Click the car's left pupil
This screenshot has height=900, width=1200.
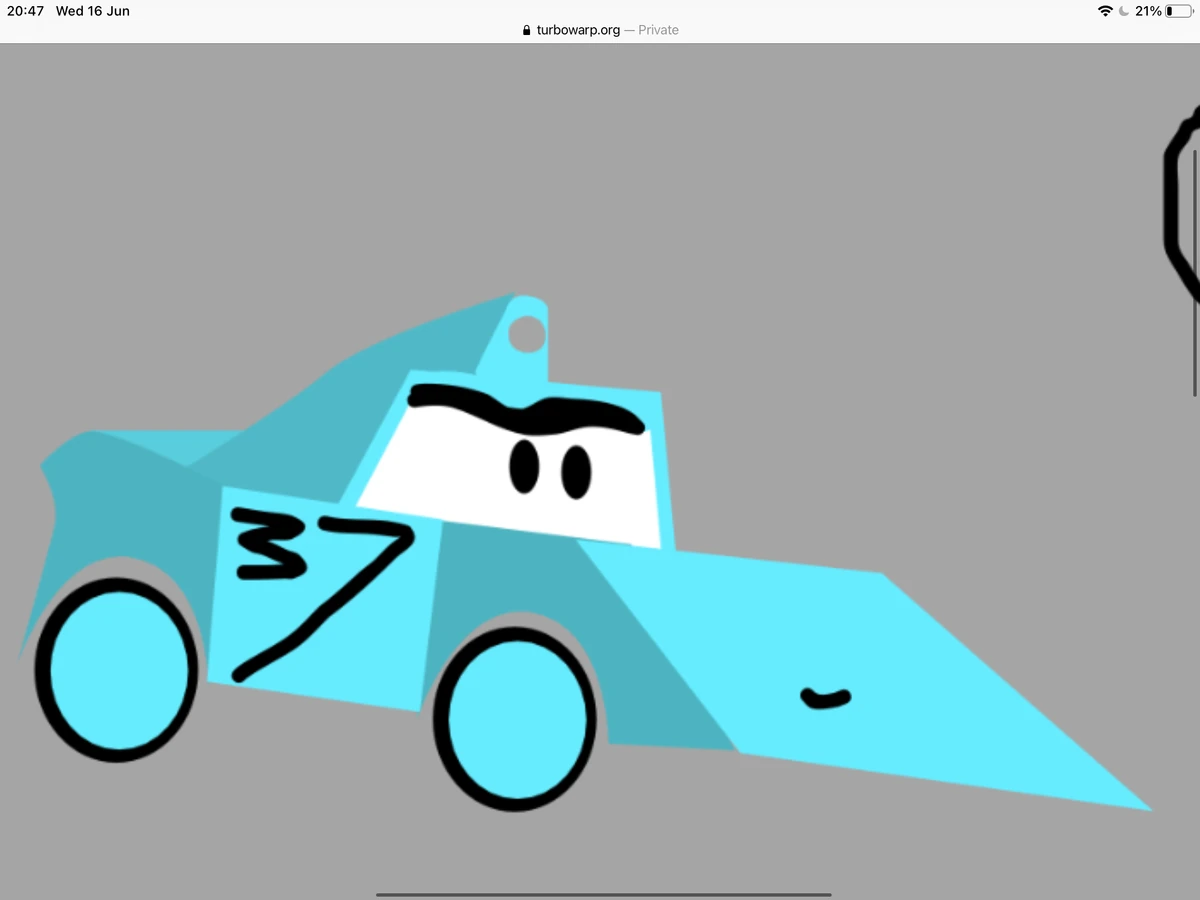(x=524, y=468)
